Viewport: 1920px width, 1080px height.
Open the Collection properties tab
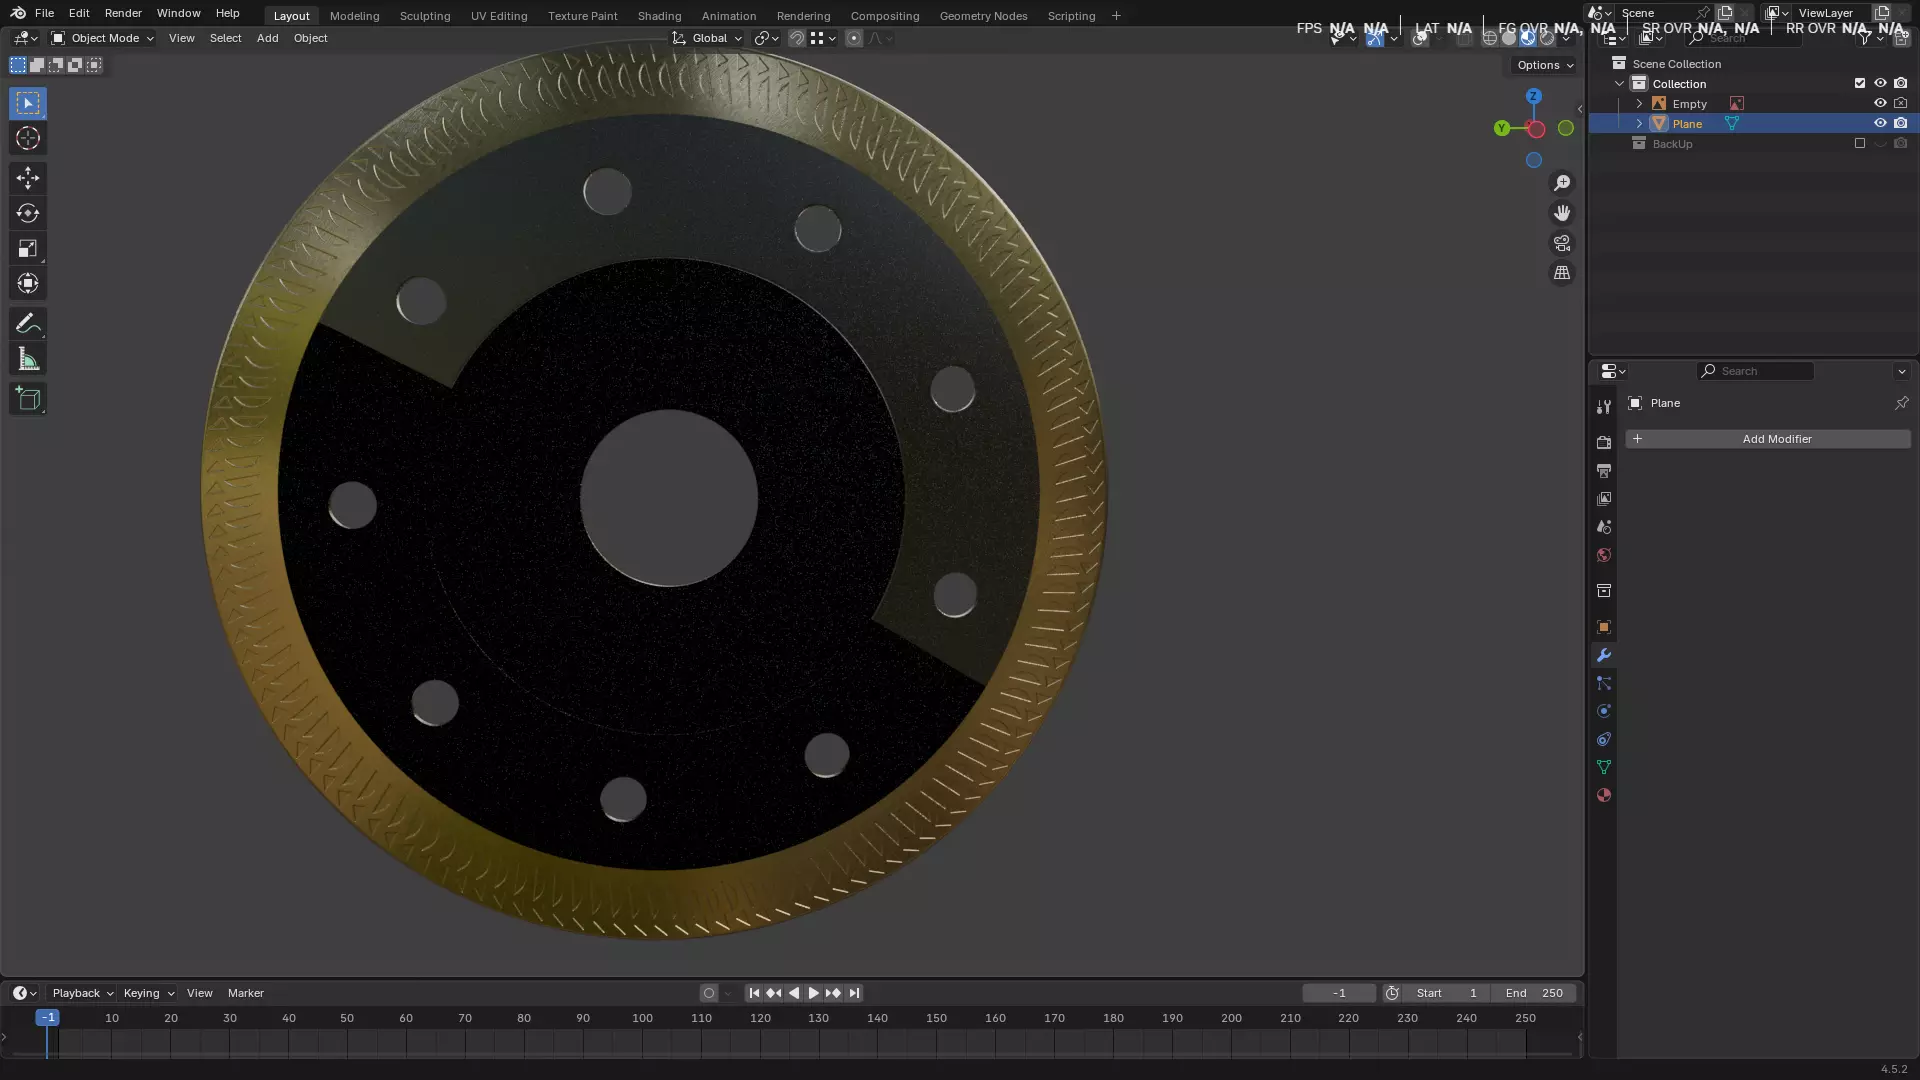[x=1604, y=591]
